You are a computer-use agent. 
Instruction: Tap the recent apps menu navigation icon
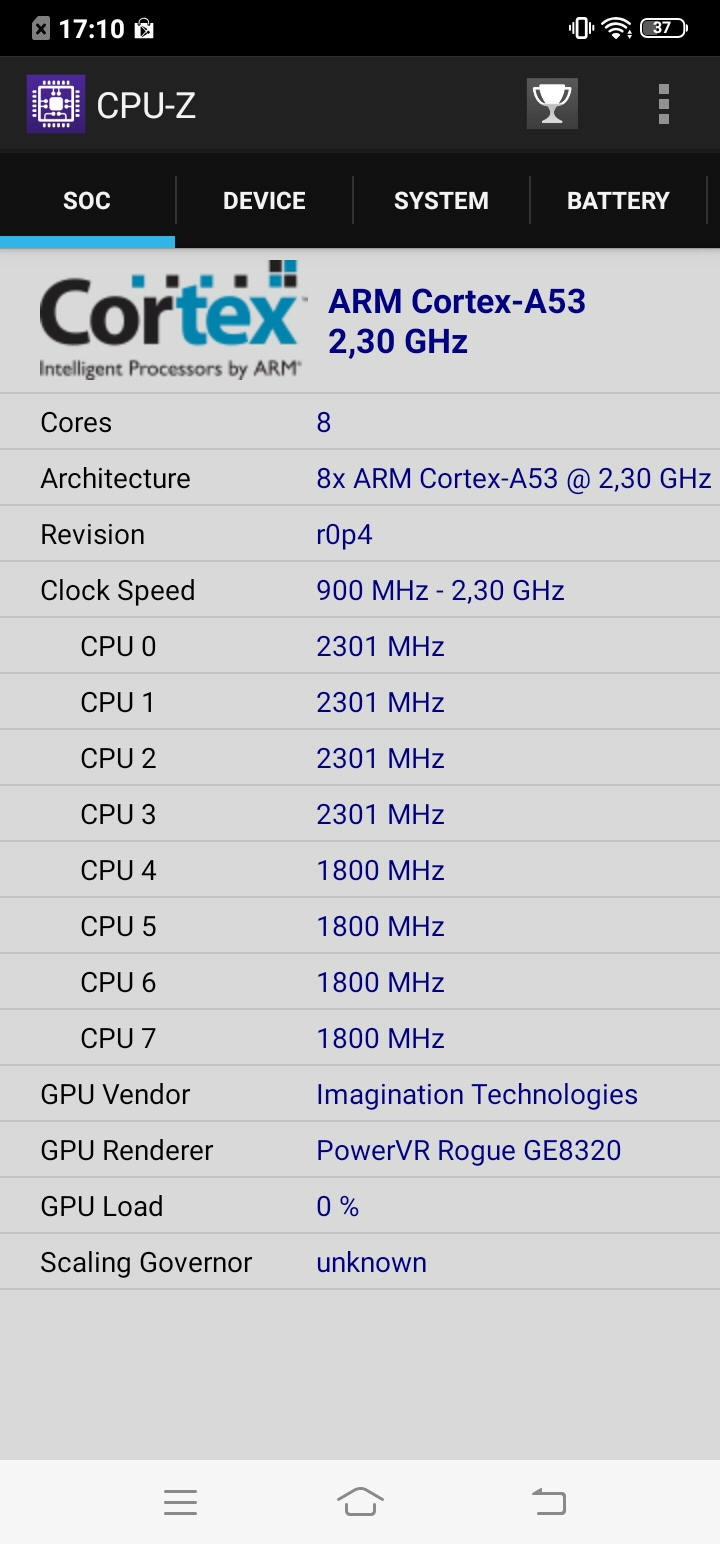[x=180, y=1502]
